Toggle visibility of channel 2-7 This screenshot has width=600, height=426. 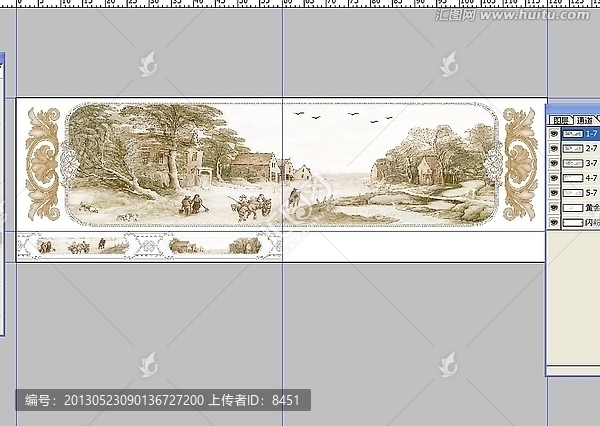click(554, 149)
